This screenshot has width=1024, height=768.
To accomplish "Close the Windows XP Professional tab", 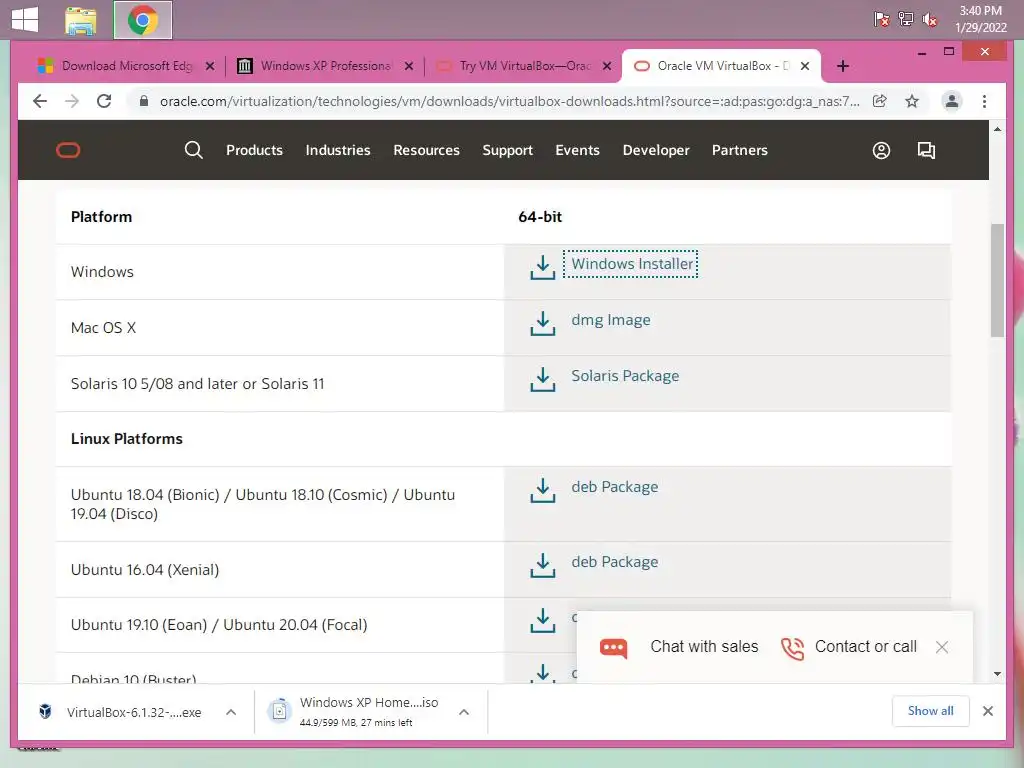I will click(408, 66).
